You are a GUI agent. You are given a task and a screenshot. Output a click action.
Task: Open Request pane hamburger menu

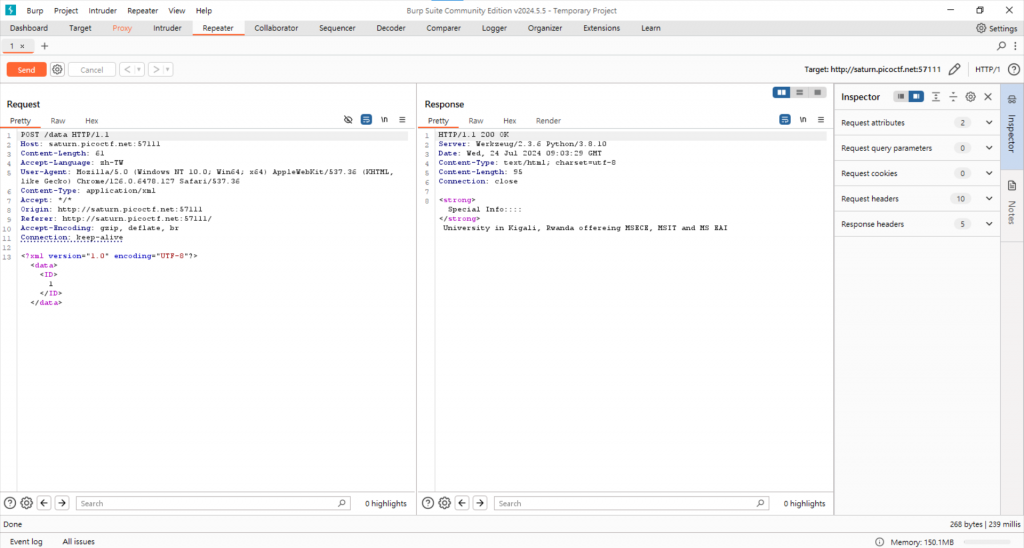coord(402,120)
